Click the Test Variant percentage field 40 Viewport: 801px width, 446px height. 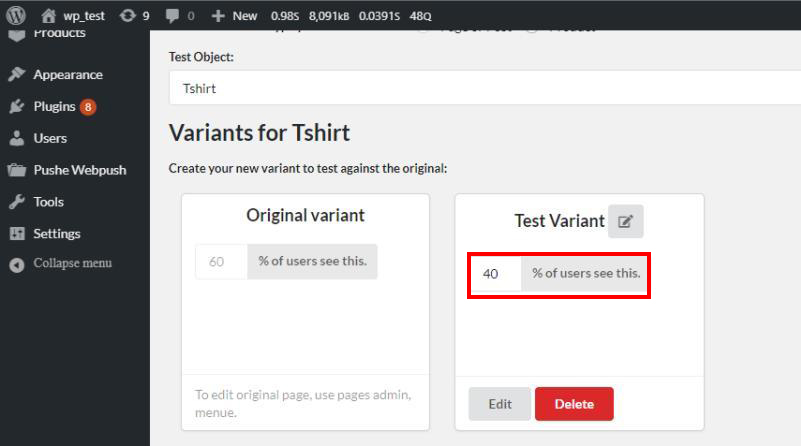496,274
